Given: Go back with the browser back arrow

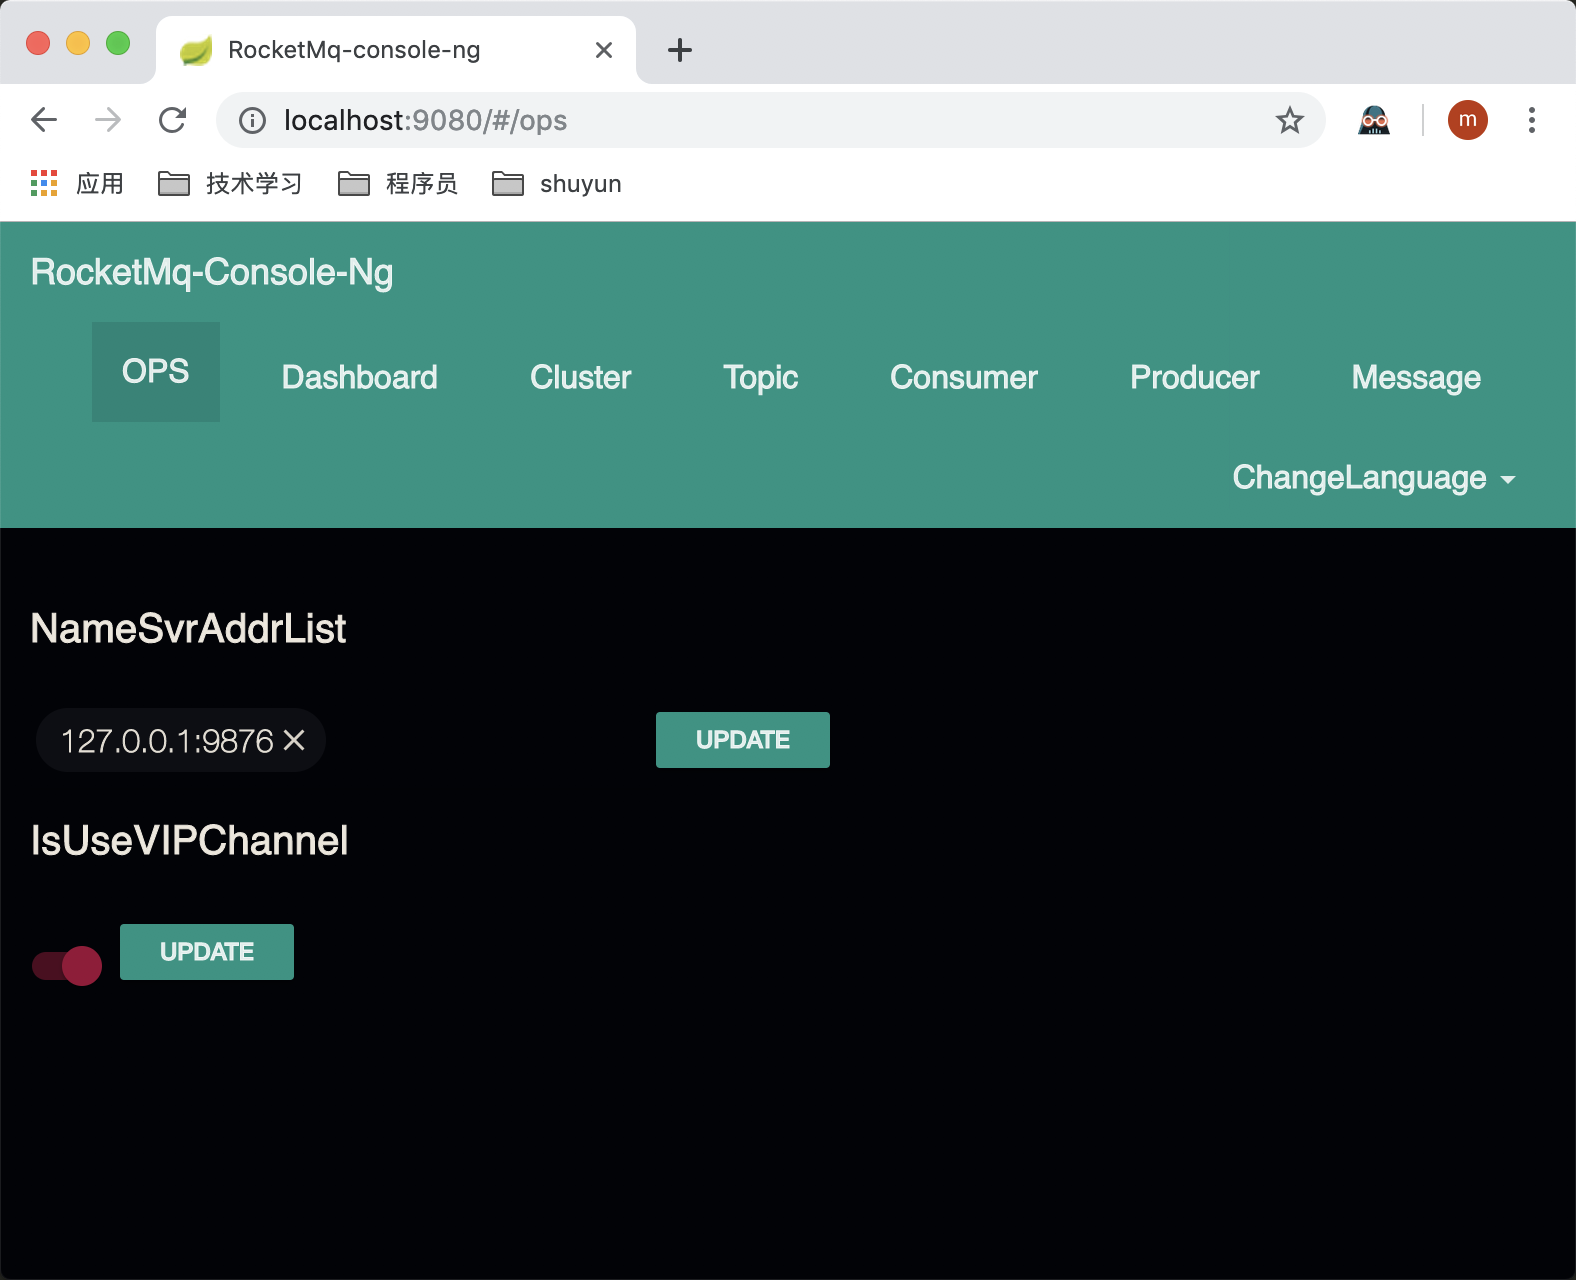Looking at the screenshot, I should pyautogui.click(x=44, y=120).
